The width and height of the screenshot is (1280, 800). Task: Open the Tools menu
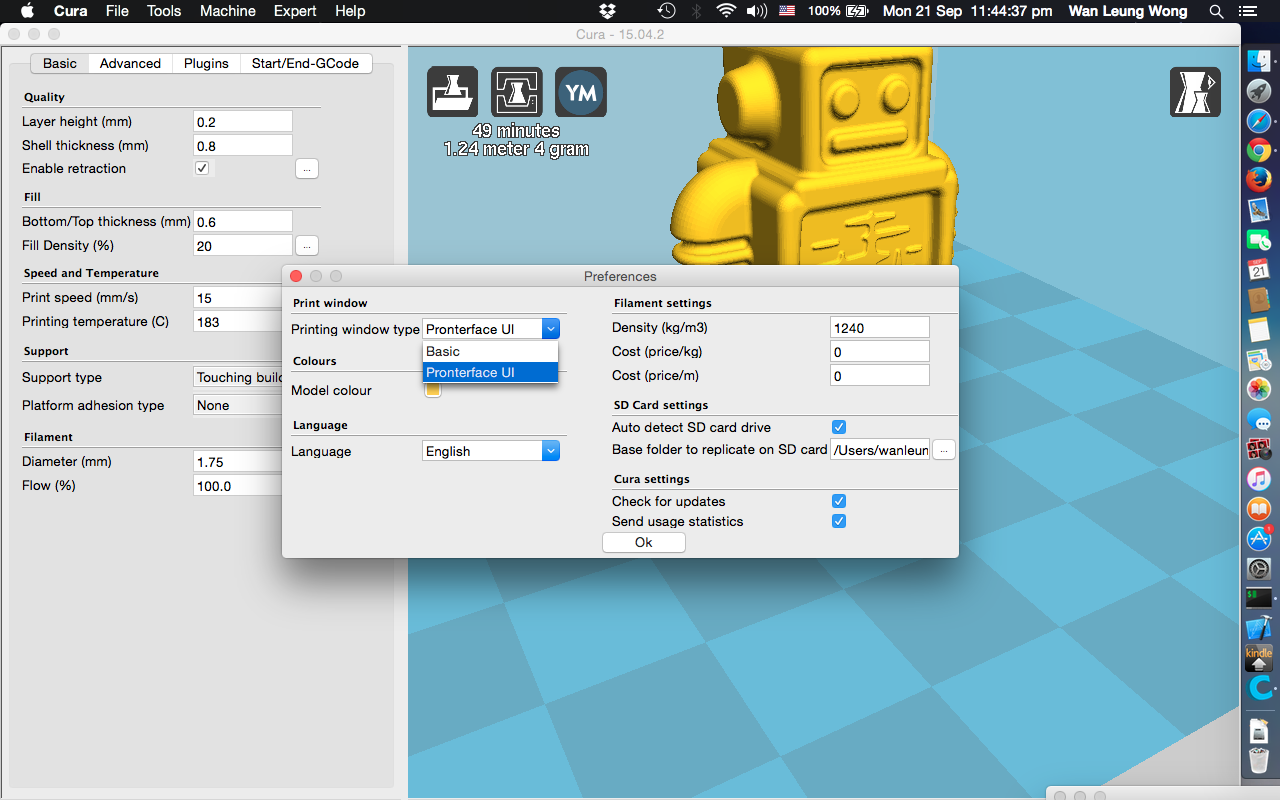pyautogui.click(x=164, y=11)
